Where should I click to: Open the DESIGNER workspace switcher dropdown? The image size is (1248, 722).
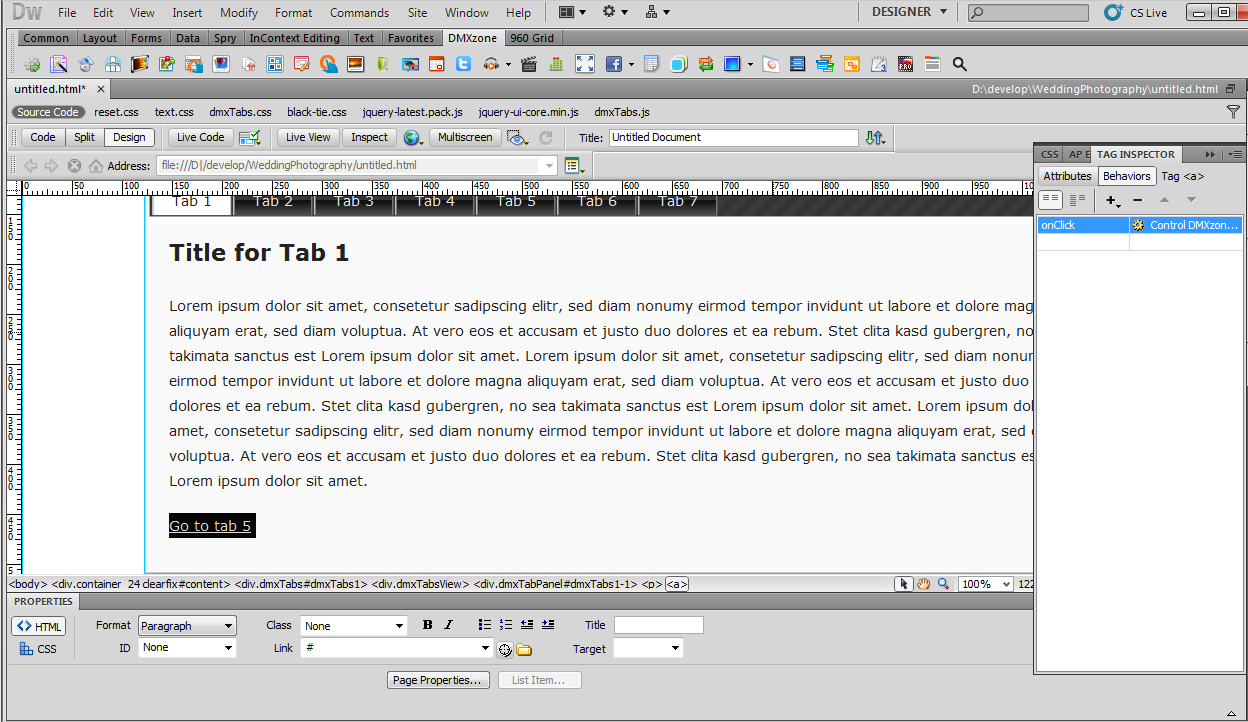coord(909,12)
